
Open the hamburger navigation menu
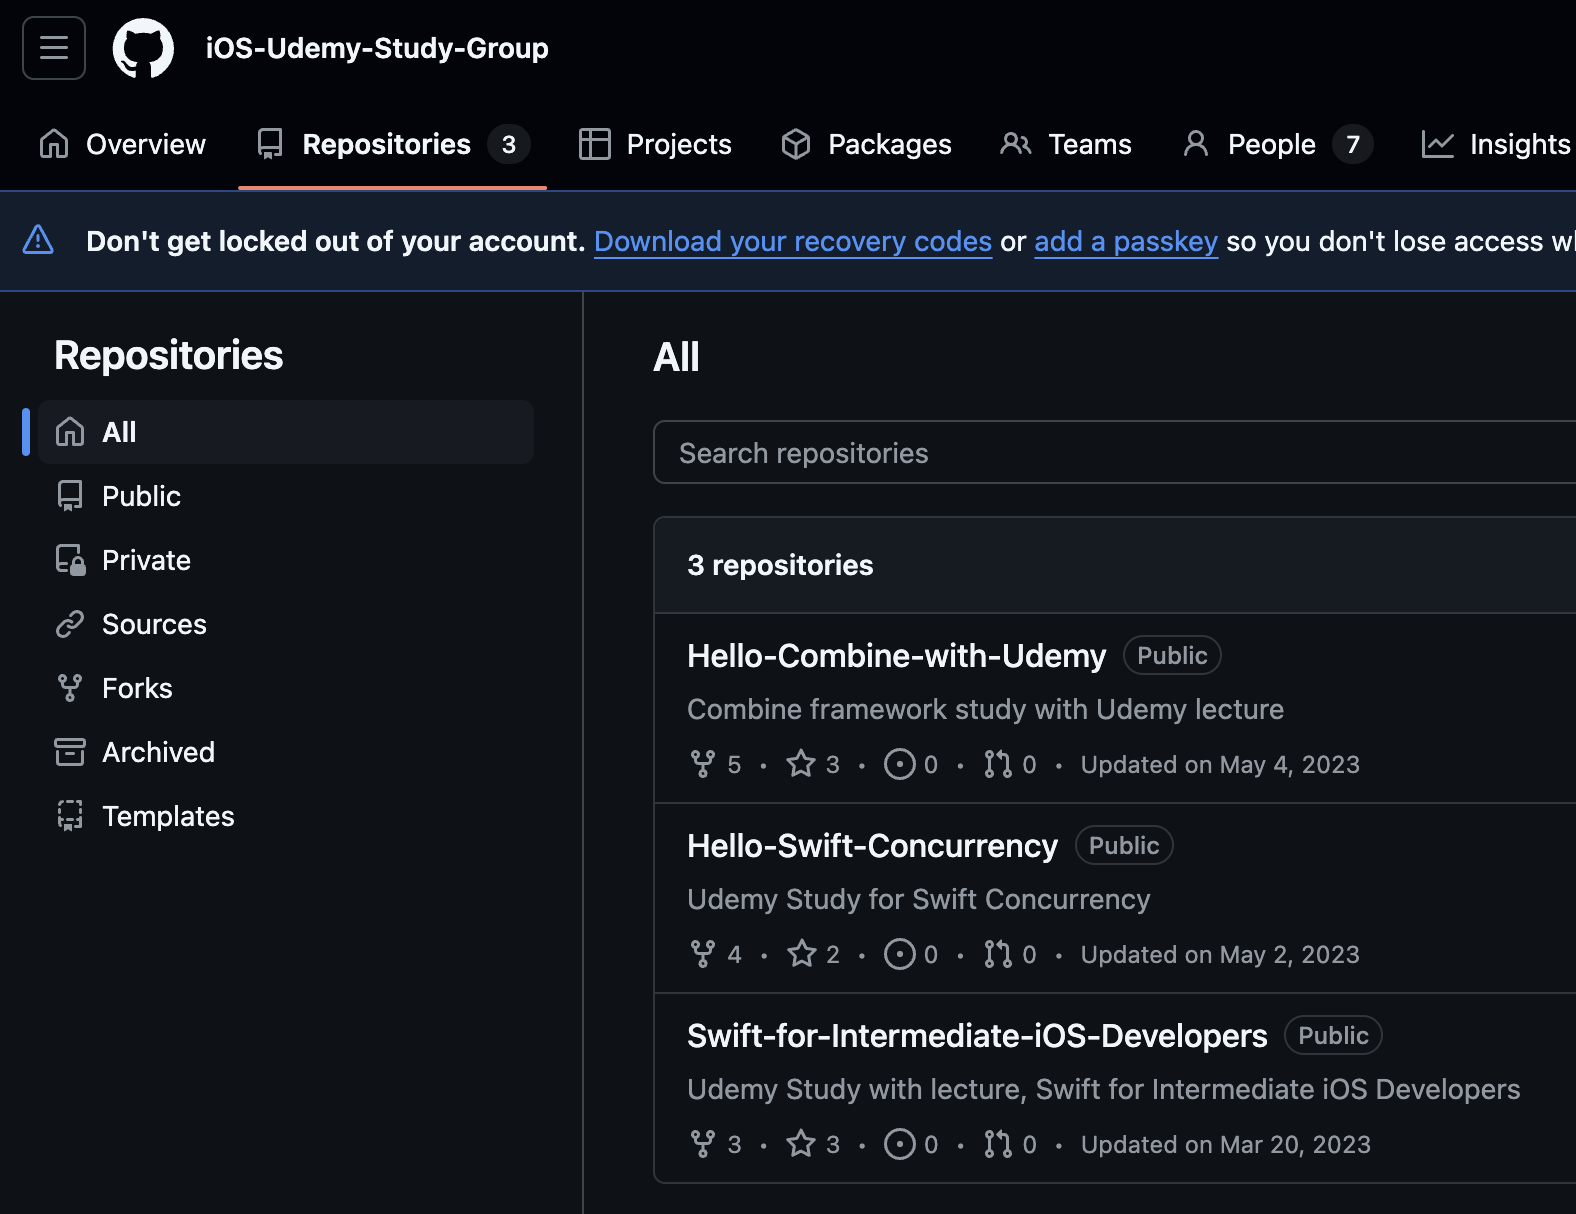(54, 48)
